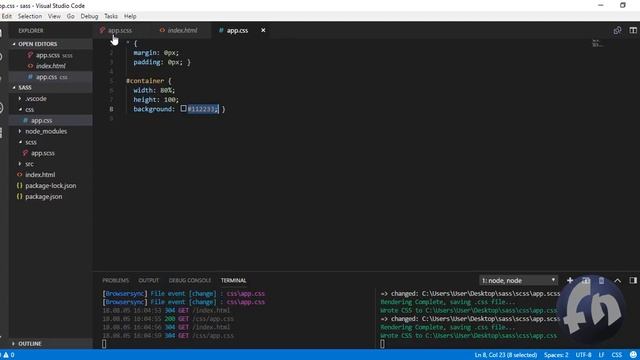Viewport: 640px width, 360px height.
Task: Kill terminal with trash icon
Action: pos(601,280)
